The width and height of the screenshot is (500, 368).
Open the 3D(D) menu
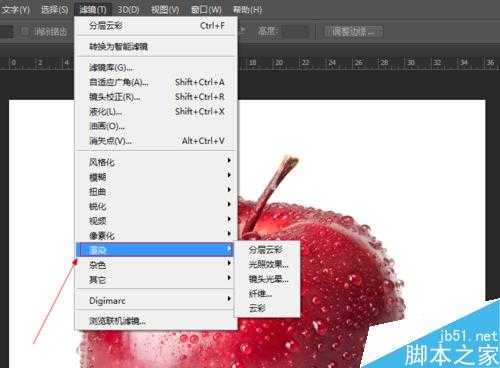pyautogui.click(x=129, y=9)
